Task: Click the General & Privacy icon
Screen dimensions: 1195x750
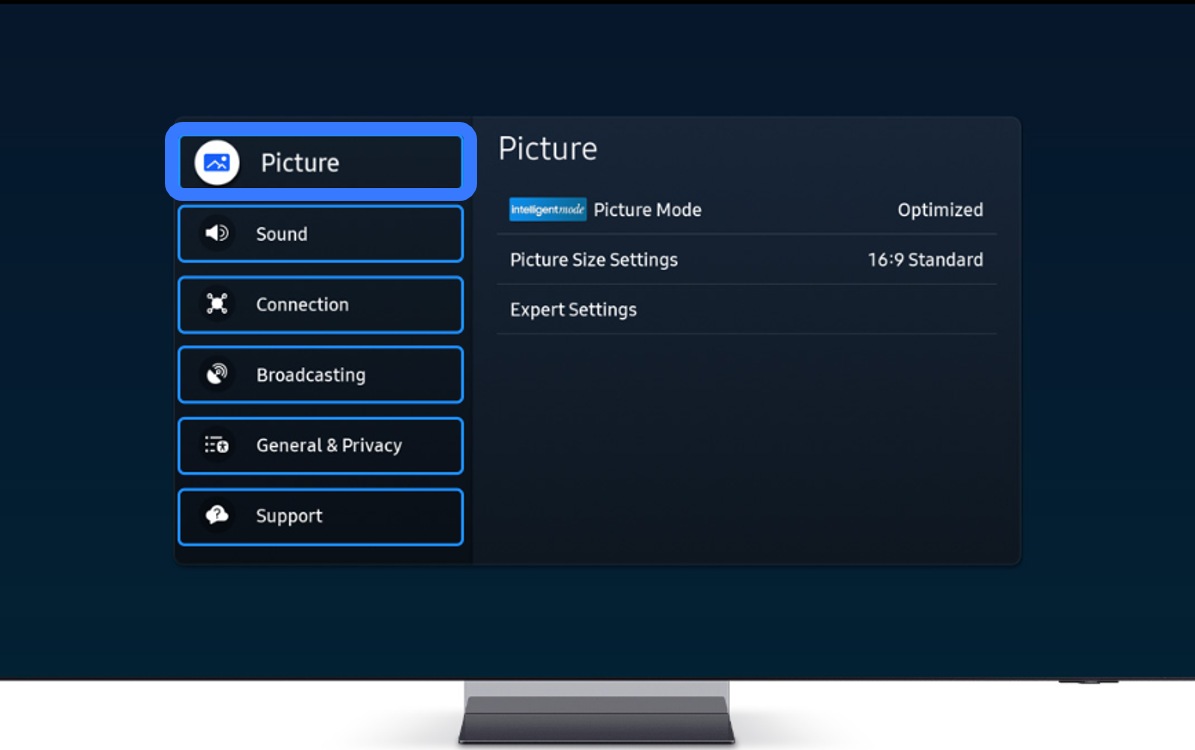Action: (x=217, y=446)
